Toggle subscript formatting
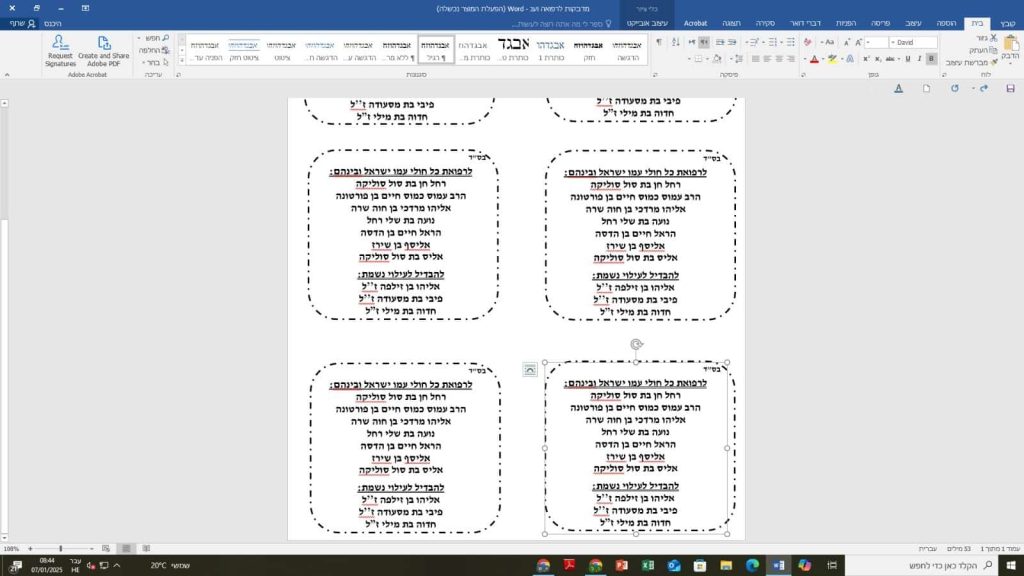1024x576 pixels. [x=878, y=59]
